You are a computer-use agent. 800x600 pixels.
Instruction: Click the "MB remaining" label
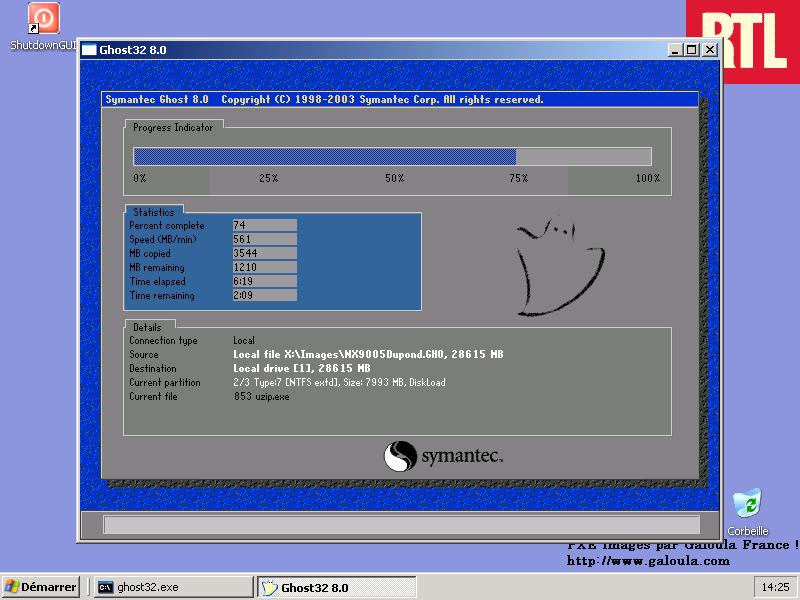[157, 267]
